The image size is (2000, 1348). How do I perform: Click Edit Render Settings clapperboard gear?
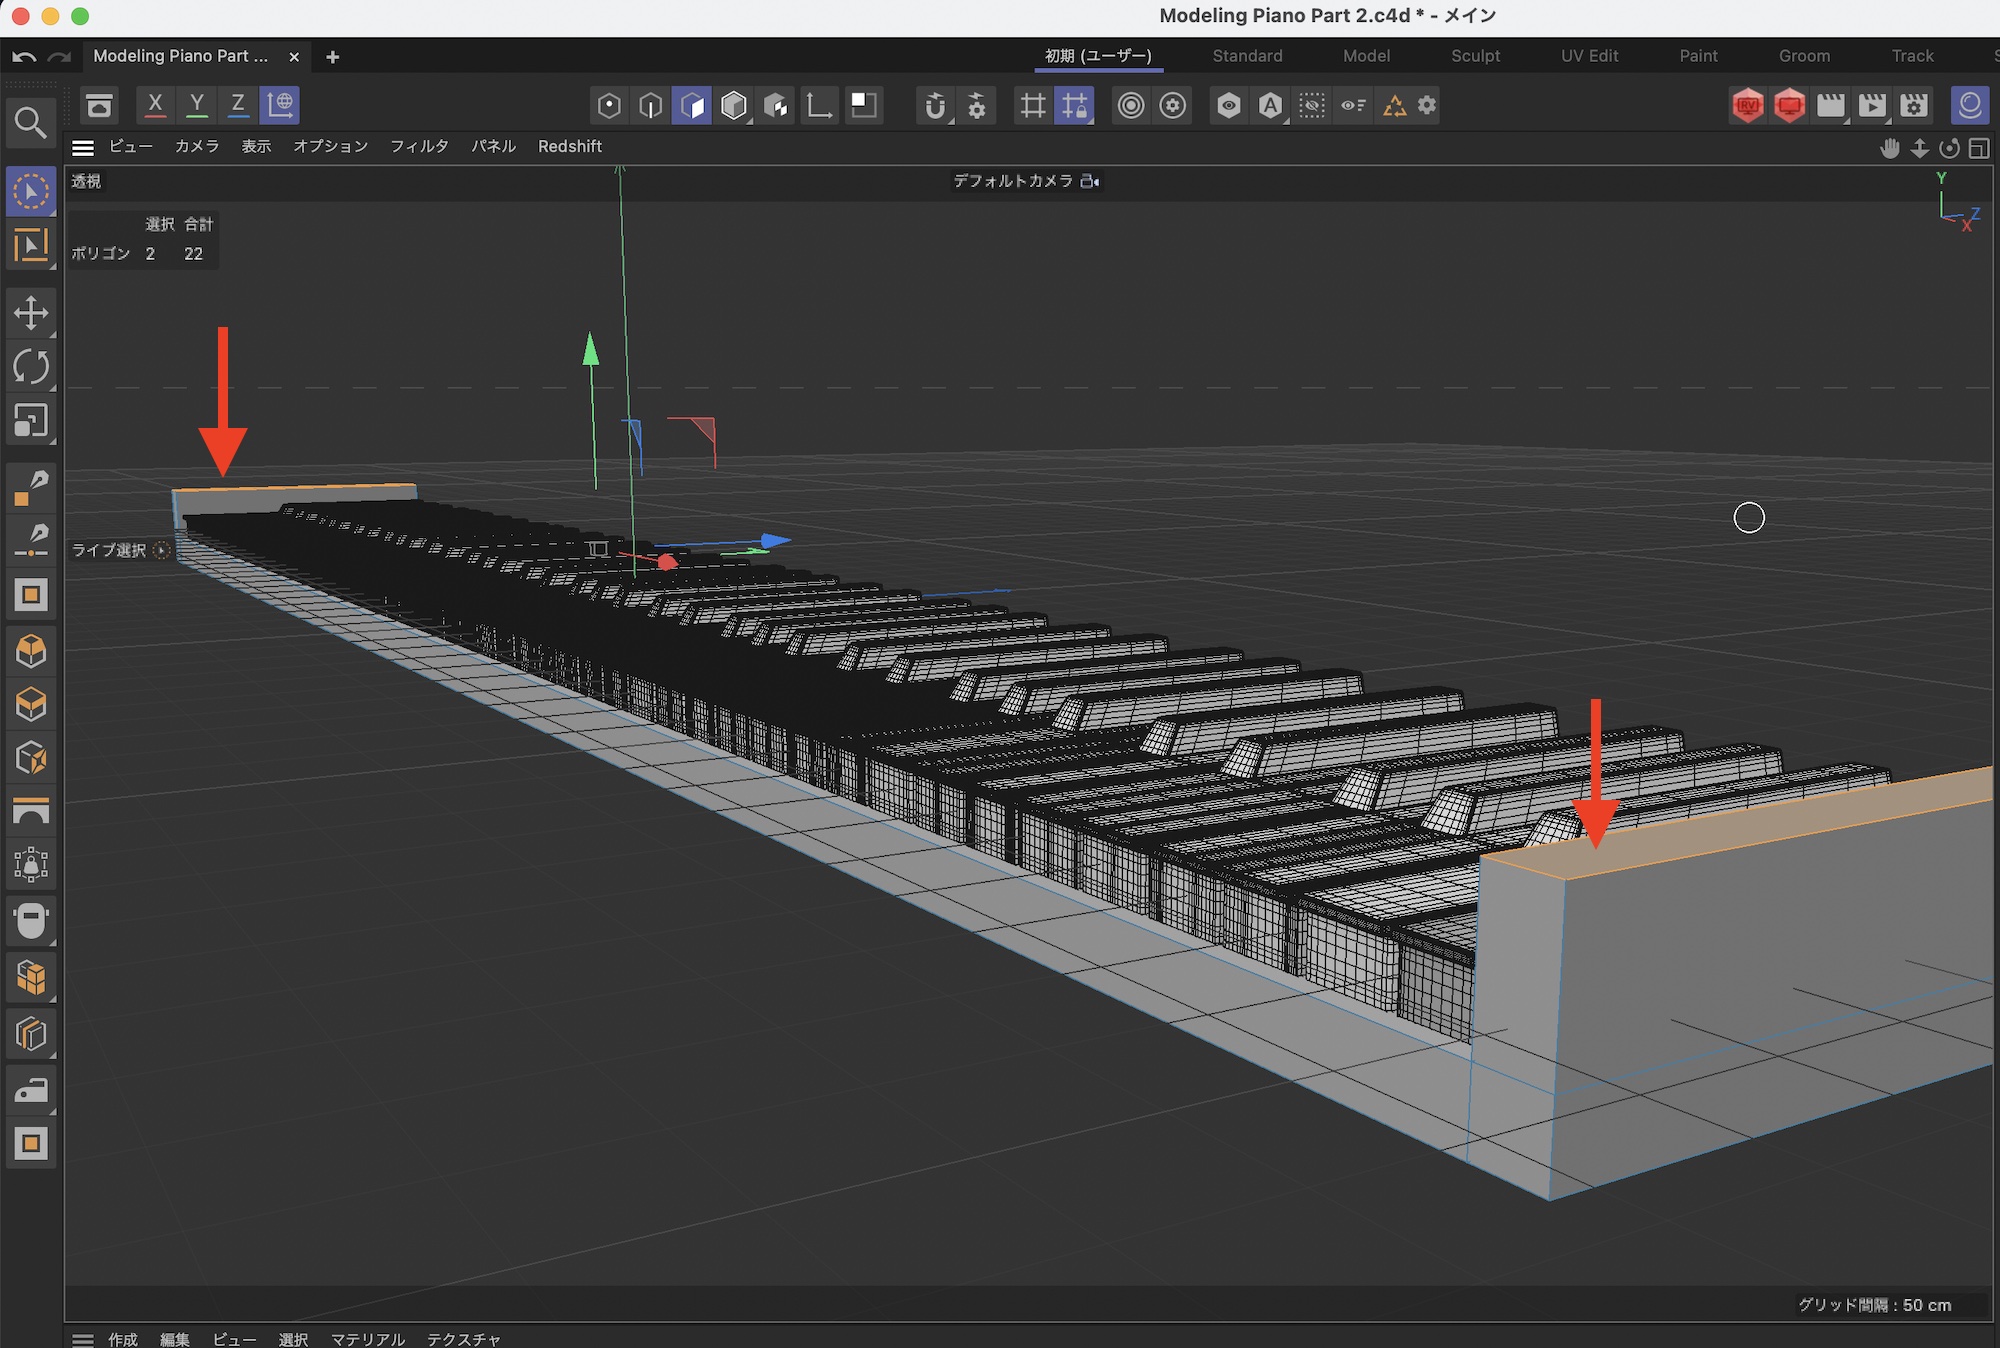(1913, 105)
